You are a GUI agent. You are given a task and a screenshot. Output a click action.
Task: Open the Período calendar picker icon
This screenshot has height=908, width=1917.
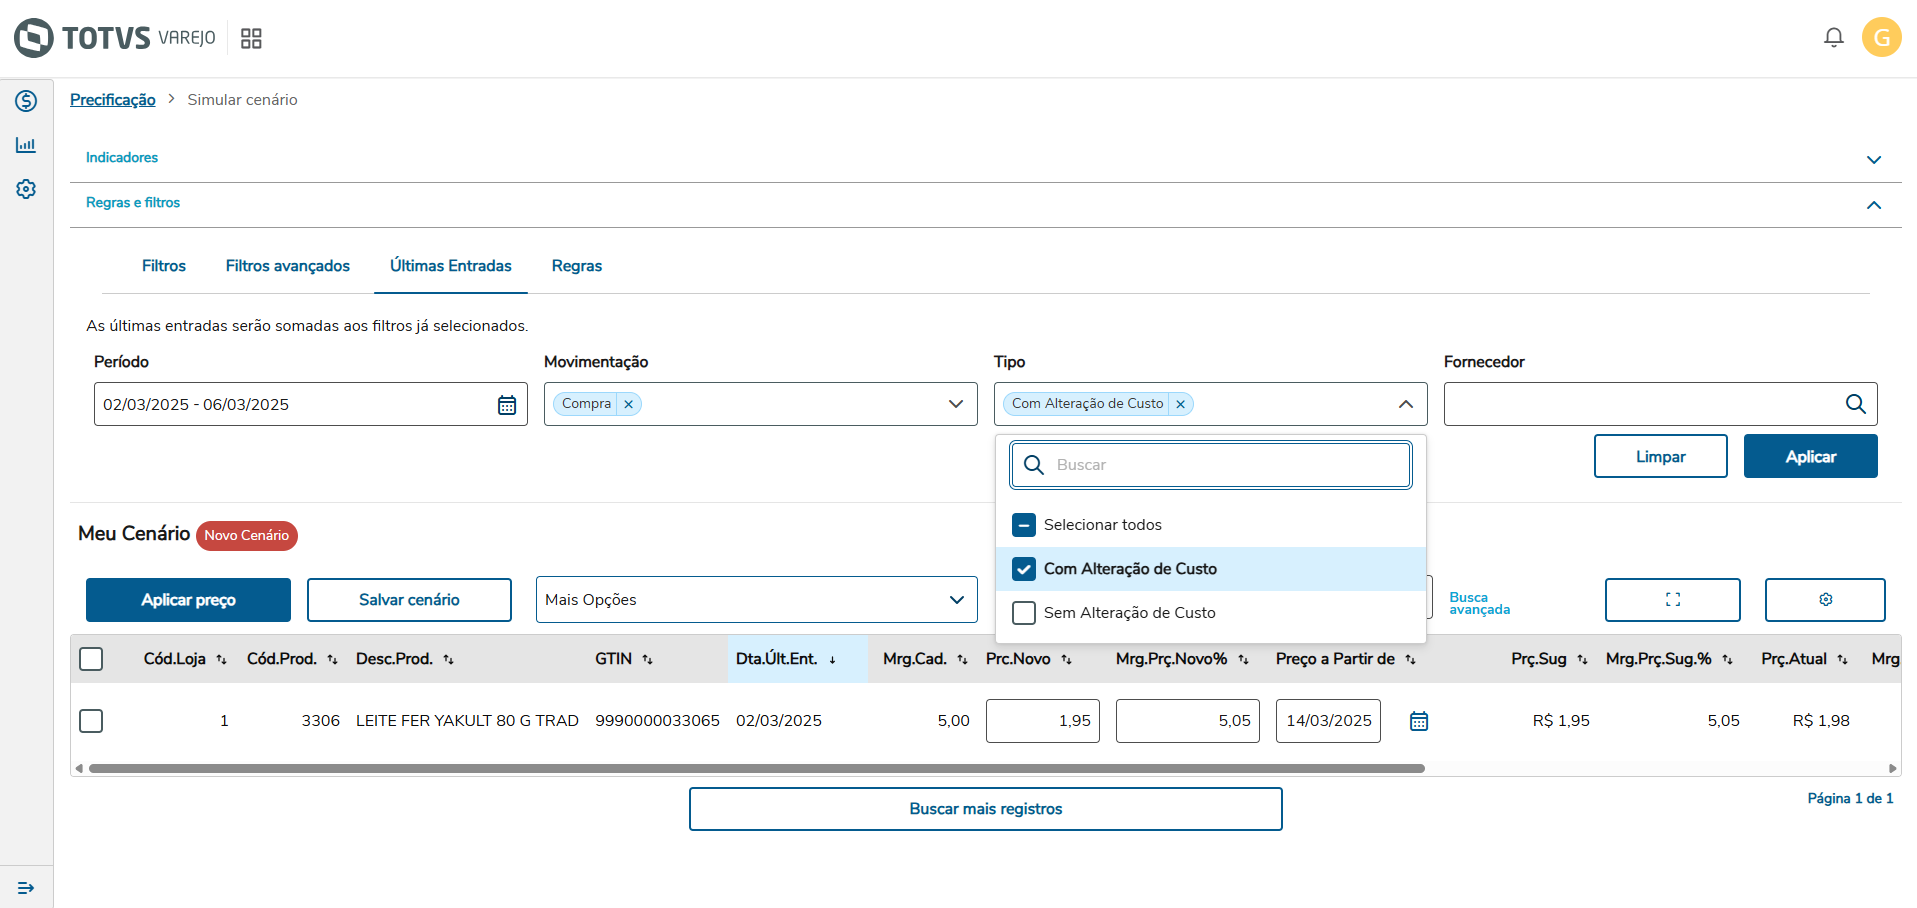[507, 405]
